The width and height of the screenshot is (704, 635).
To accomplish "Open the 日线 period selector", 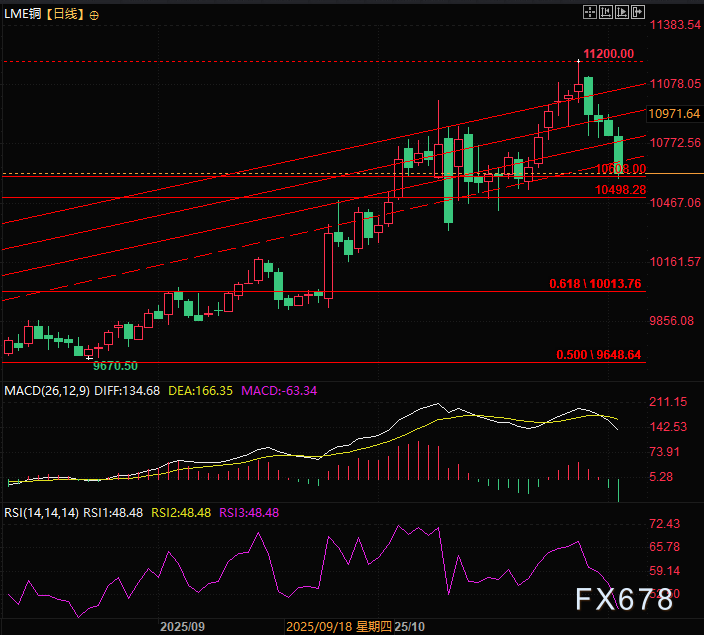I will tap(65, 15).
